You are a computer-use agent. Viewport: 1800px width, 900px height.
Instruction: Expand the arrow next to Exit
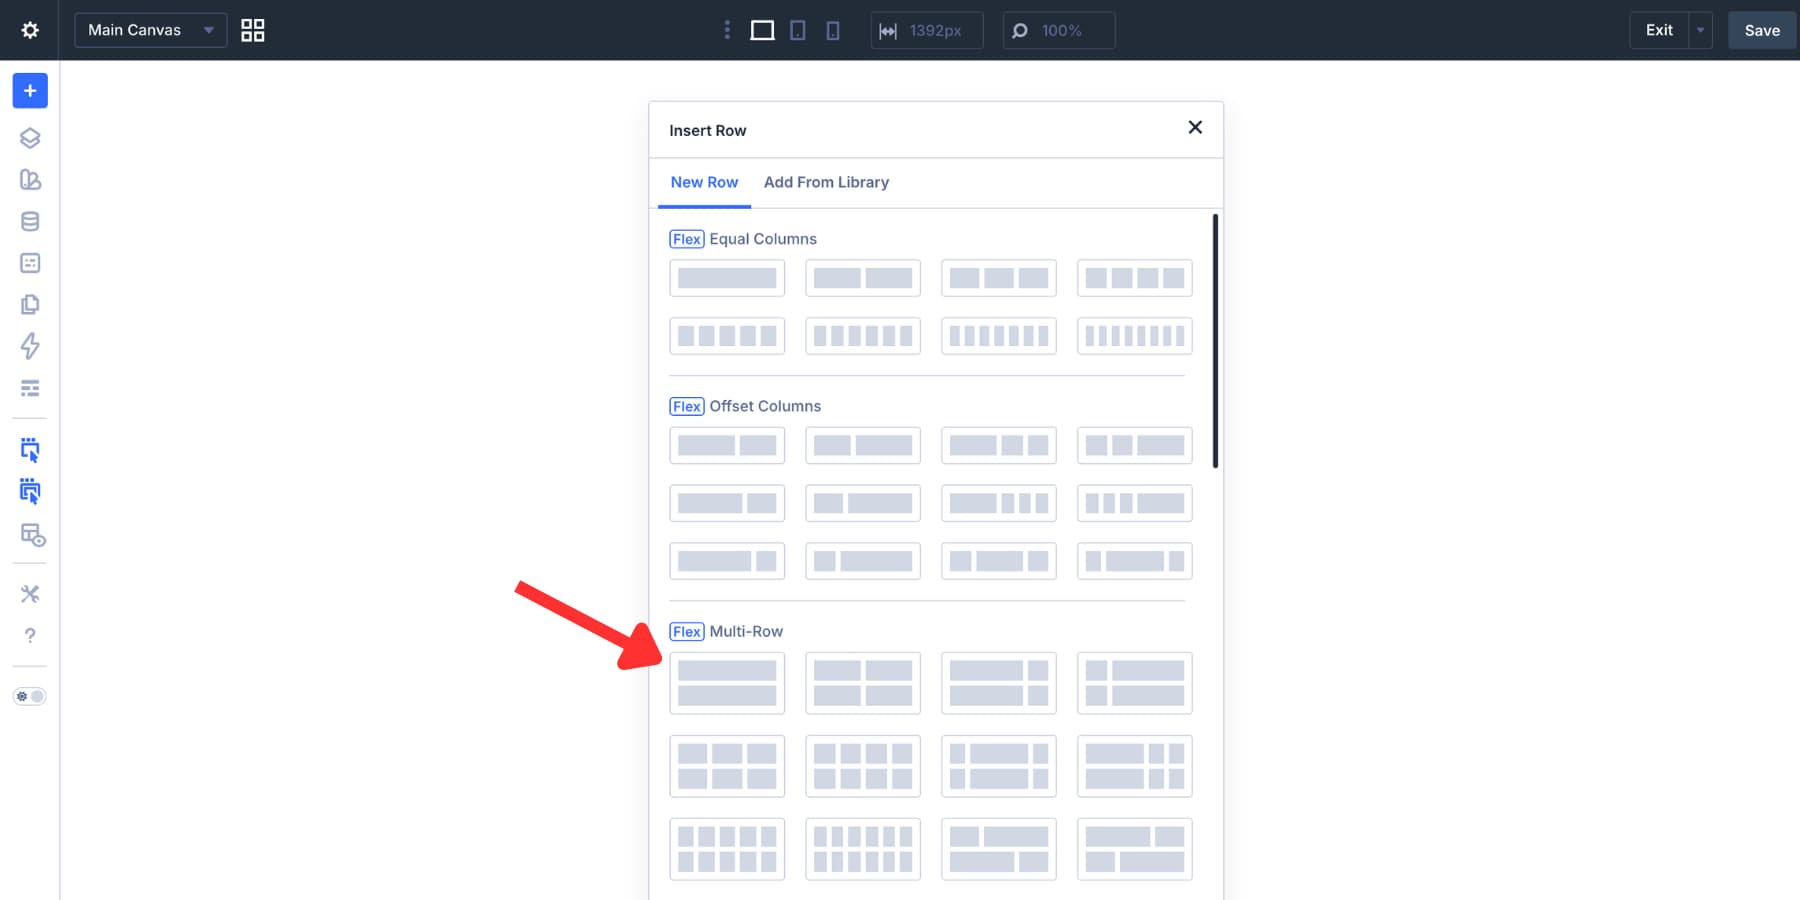click(1700, 30)
